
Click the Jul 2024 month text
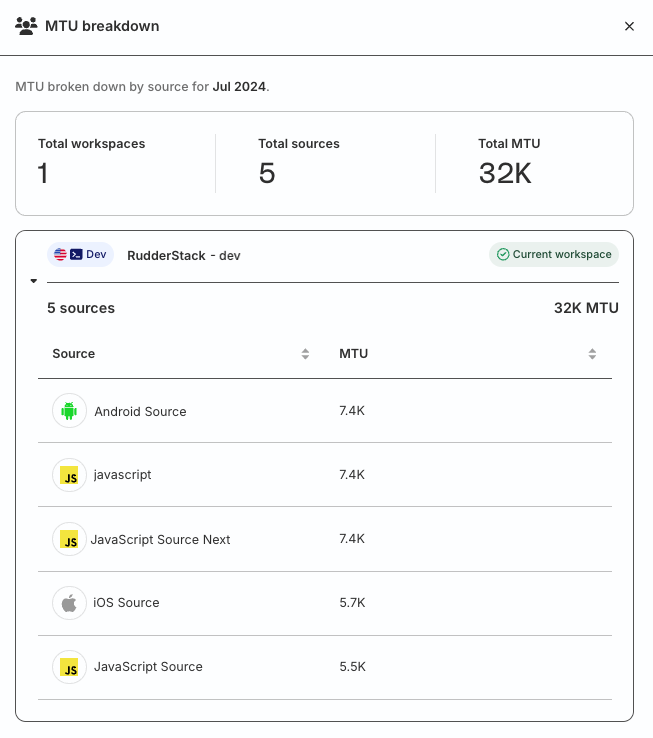click(x=239, y=87)
